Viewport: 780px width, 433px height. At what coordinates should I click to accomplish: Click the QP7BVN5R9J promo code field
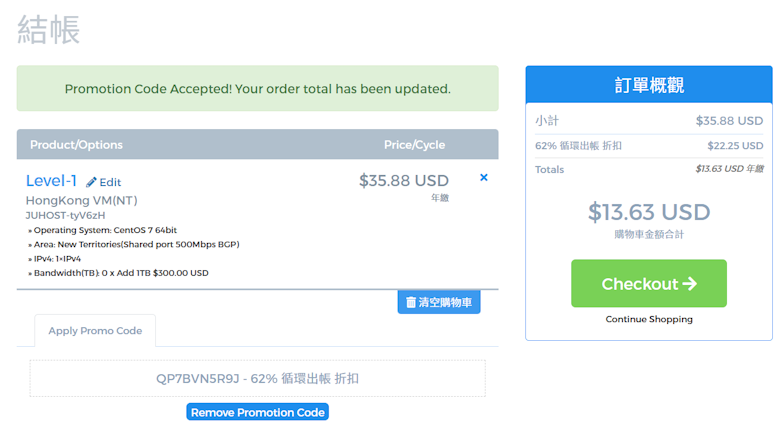[x=257, y=378]
